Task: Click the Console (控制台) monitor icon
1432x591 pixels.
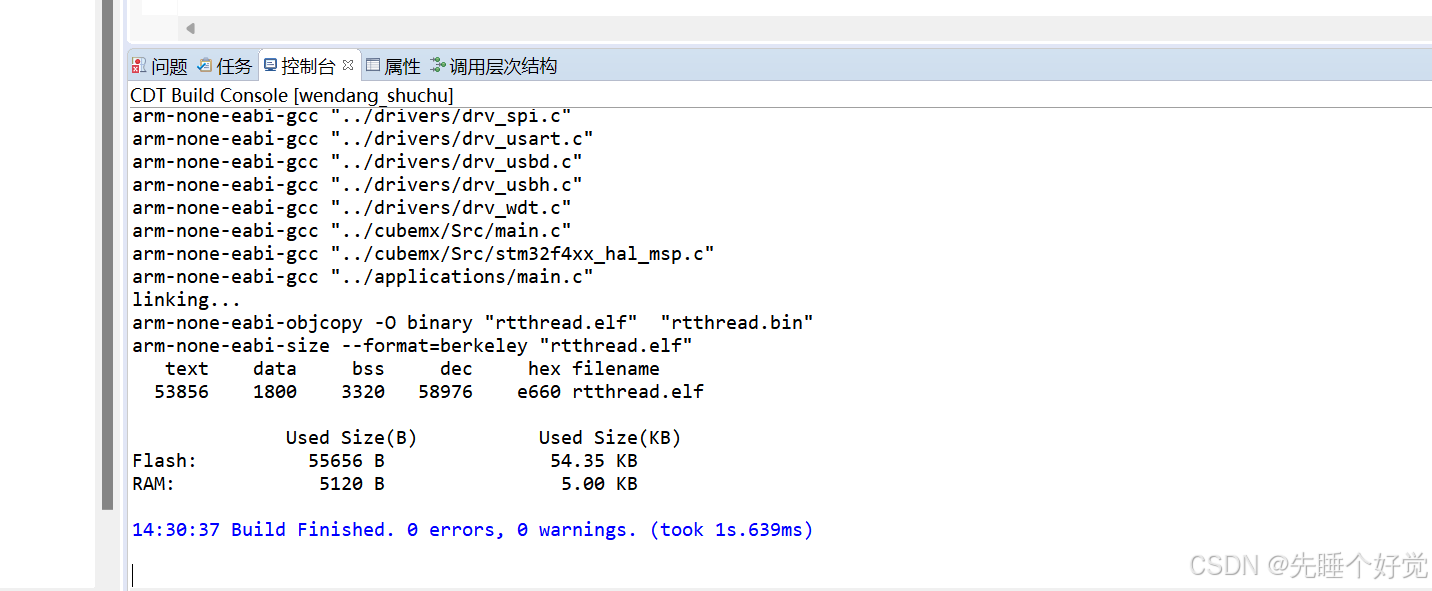Action: [271, 64]
